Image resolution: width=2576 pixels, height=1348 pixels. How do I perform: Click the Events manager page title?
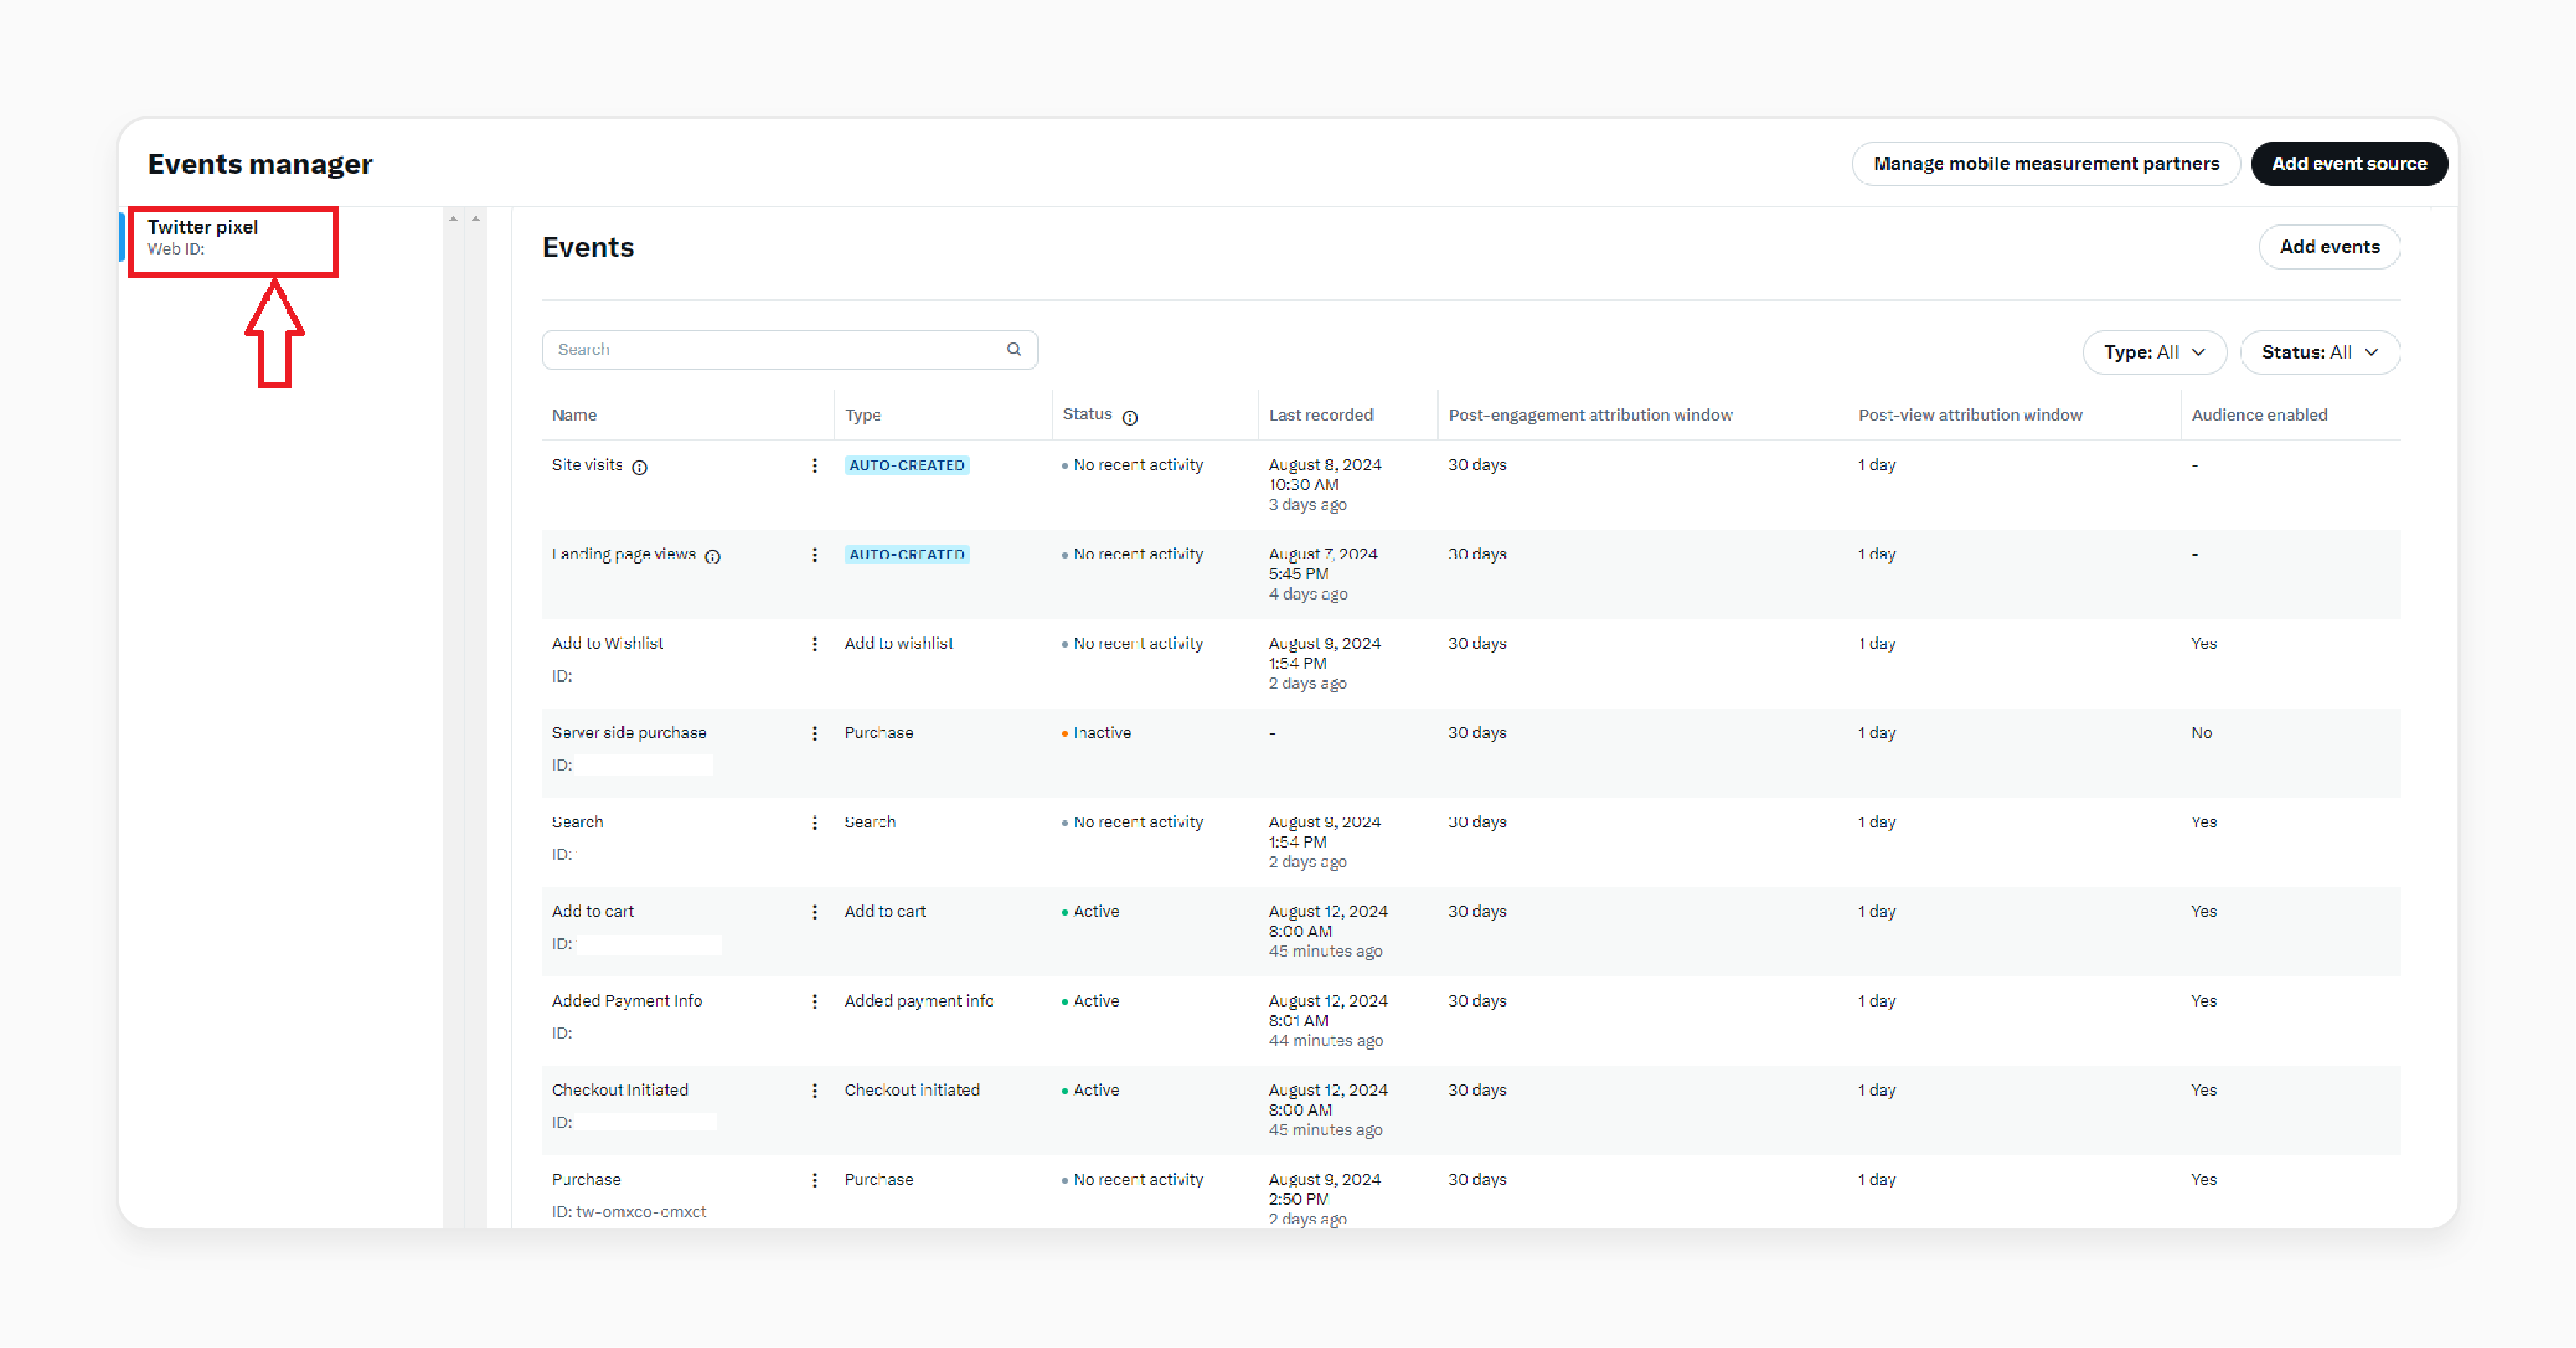click(x=260, y=164)
